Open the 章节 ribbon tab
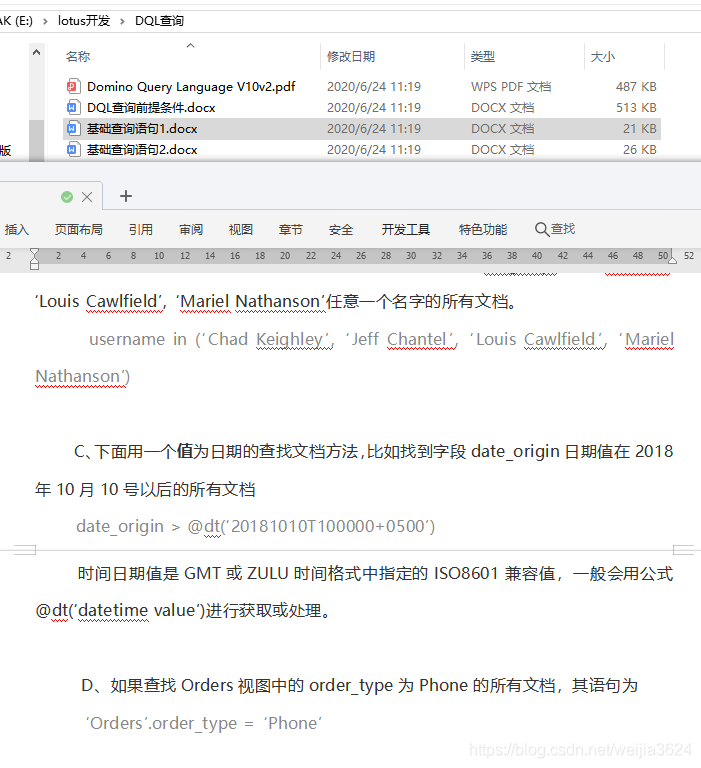701x768 pixels. [291, 229]
